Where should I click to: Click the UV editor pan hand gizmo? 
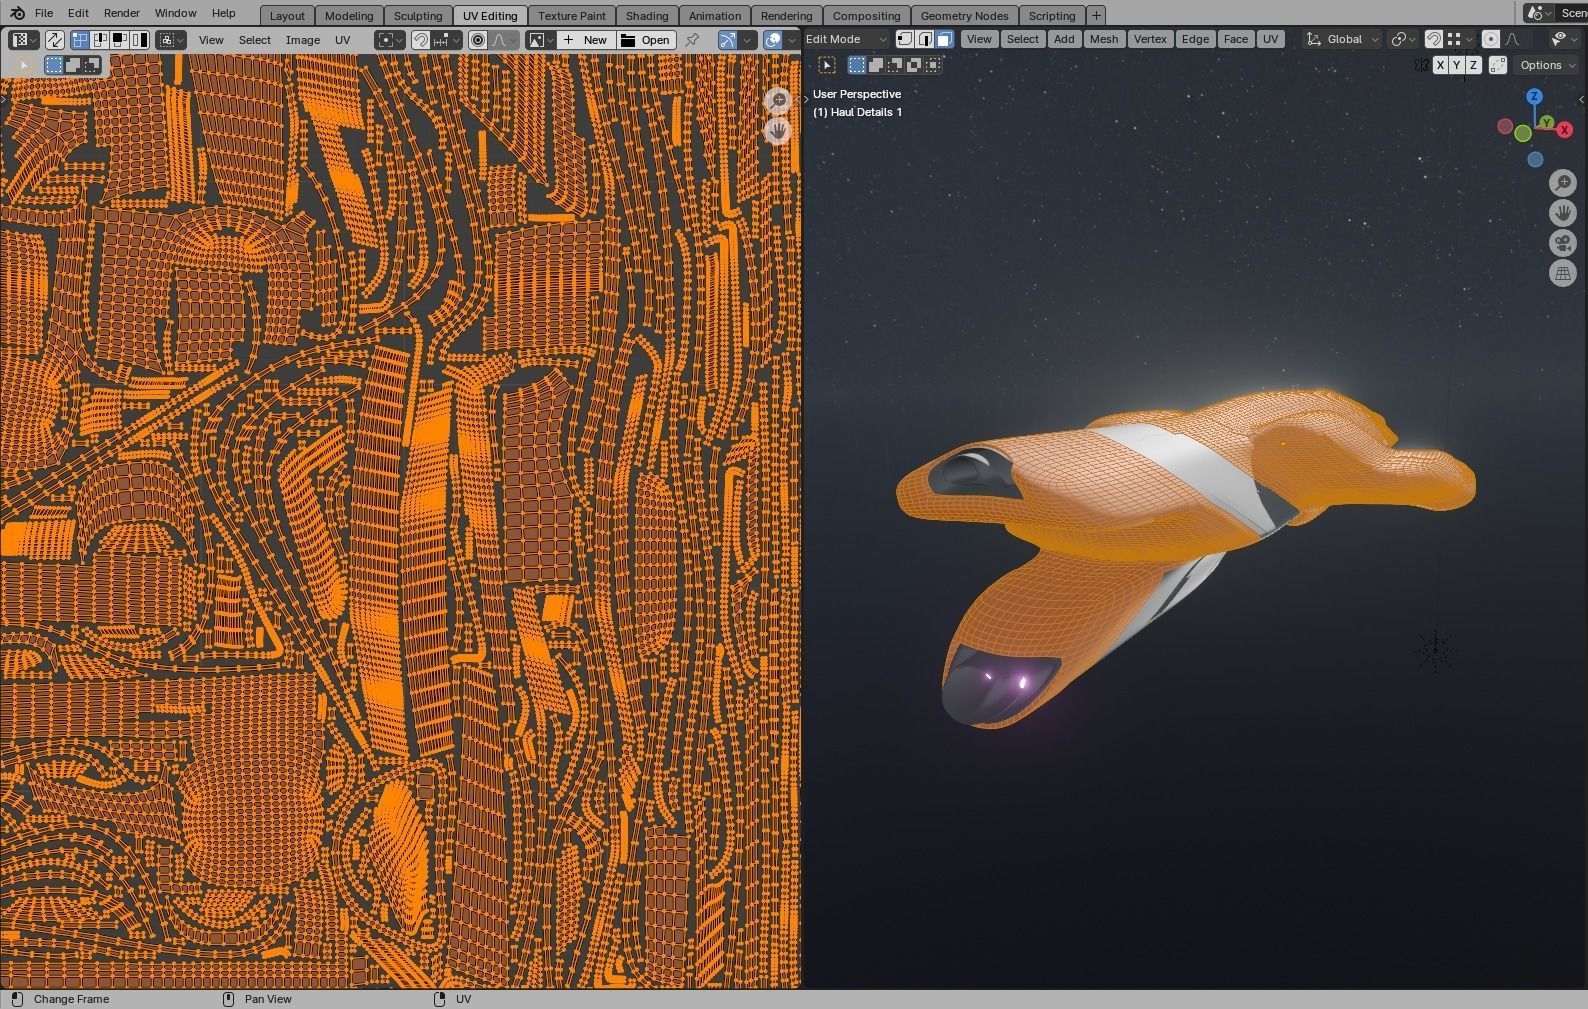(778, 131)
